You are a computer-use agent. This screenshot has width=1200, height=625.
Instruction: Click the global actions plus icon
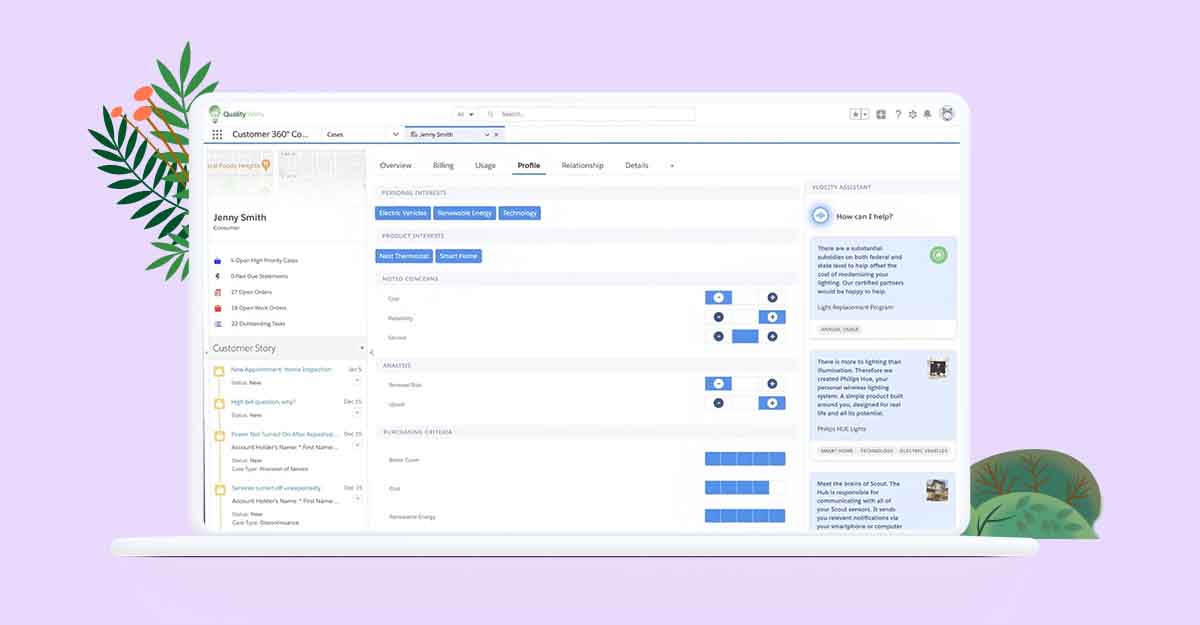[881, 114]
